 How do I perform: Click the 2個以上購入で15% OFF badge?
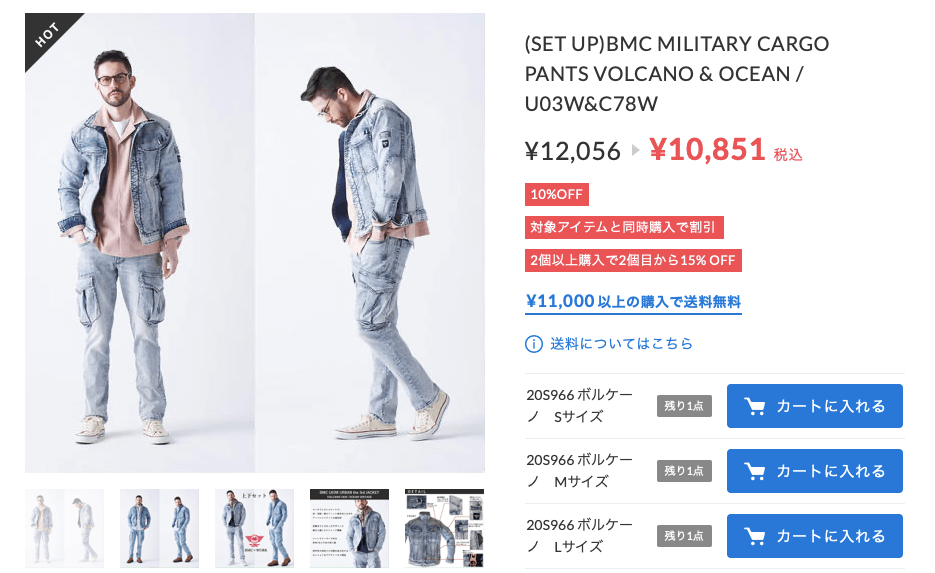[633, 261]
